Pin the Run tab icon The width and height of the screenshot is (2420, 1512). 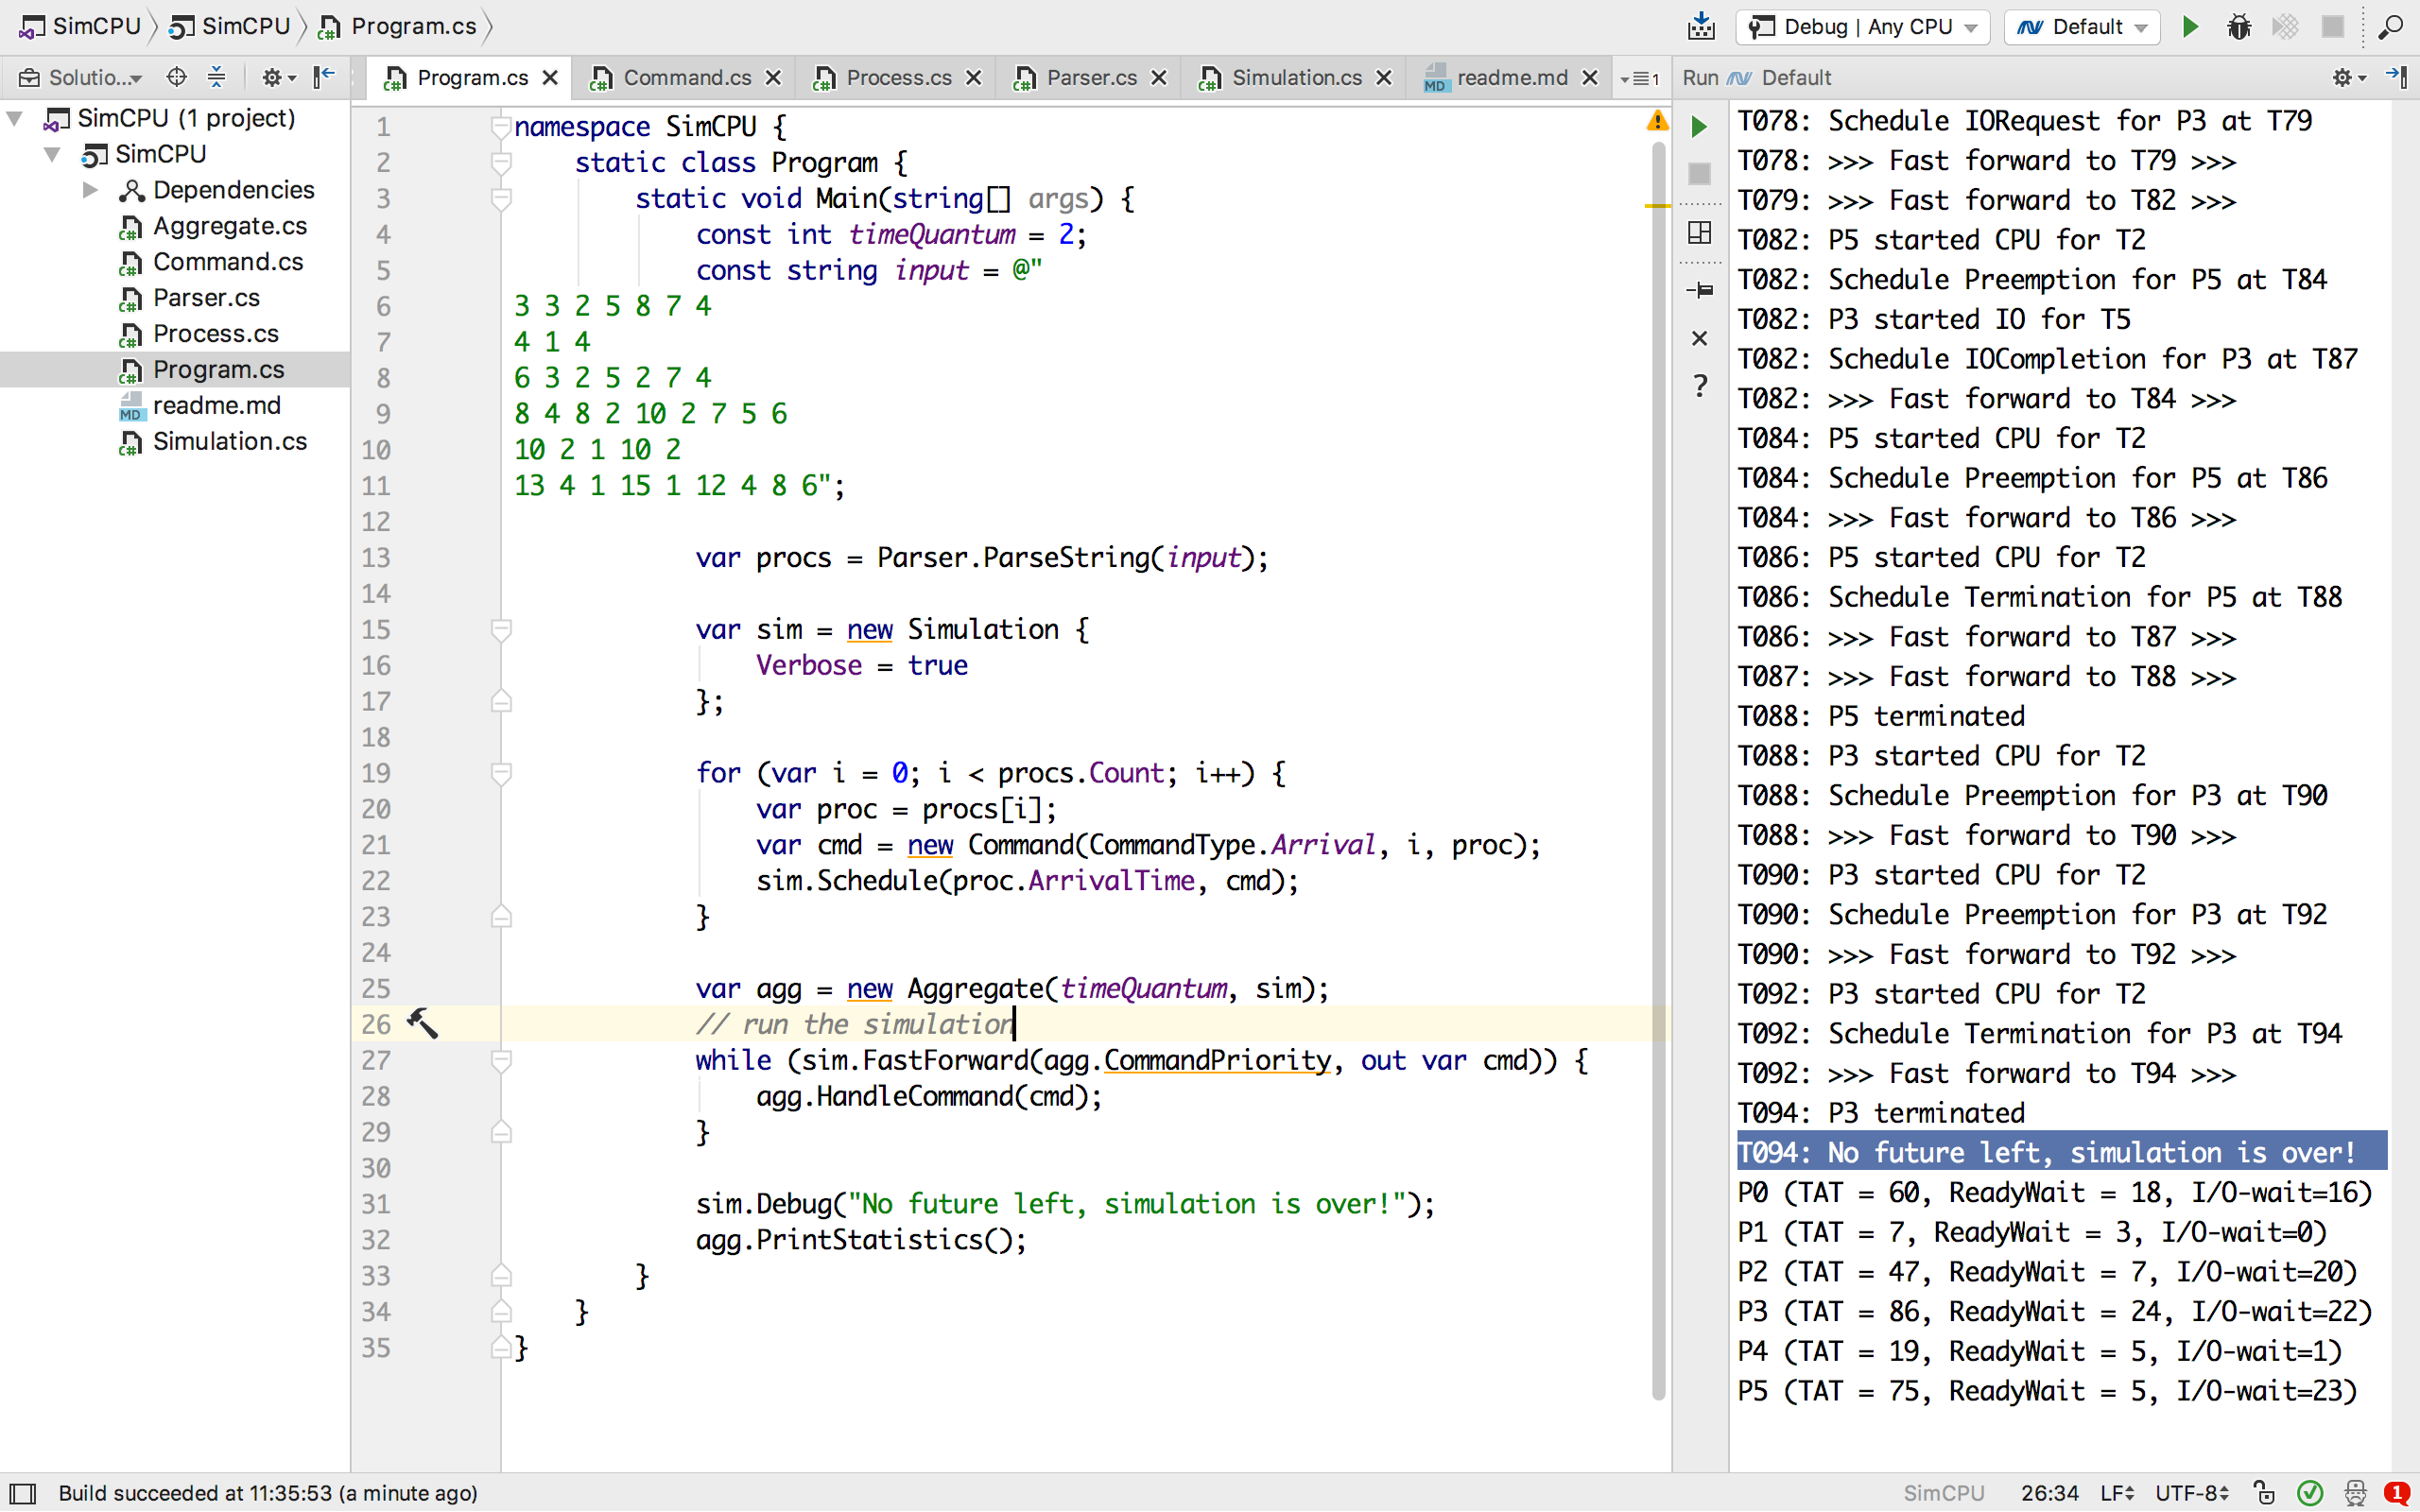pyautogui.click(x=1699, y=290)
